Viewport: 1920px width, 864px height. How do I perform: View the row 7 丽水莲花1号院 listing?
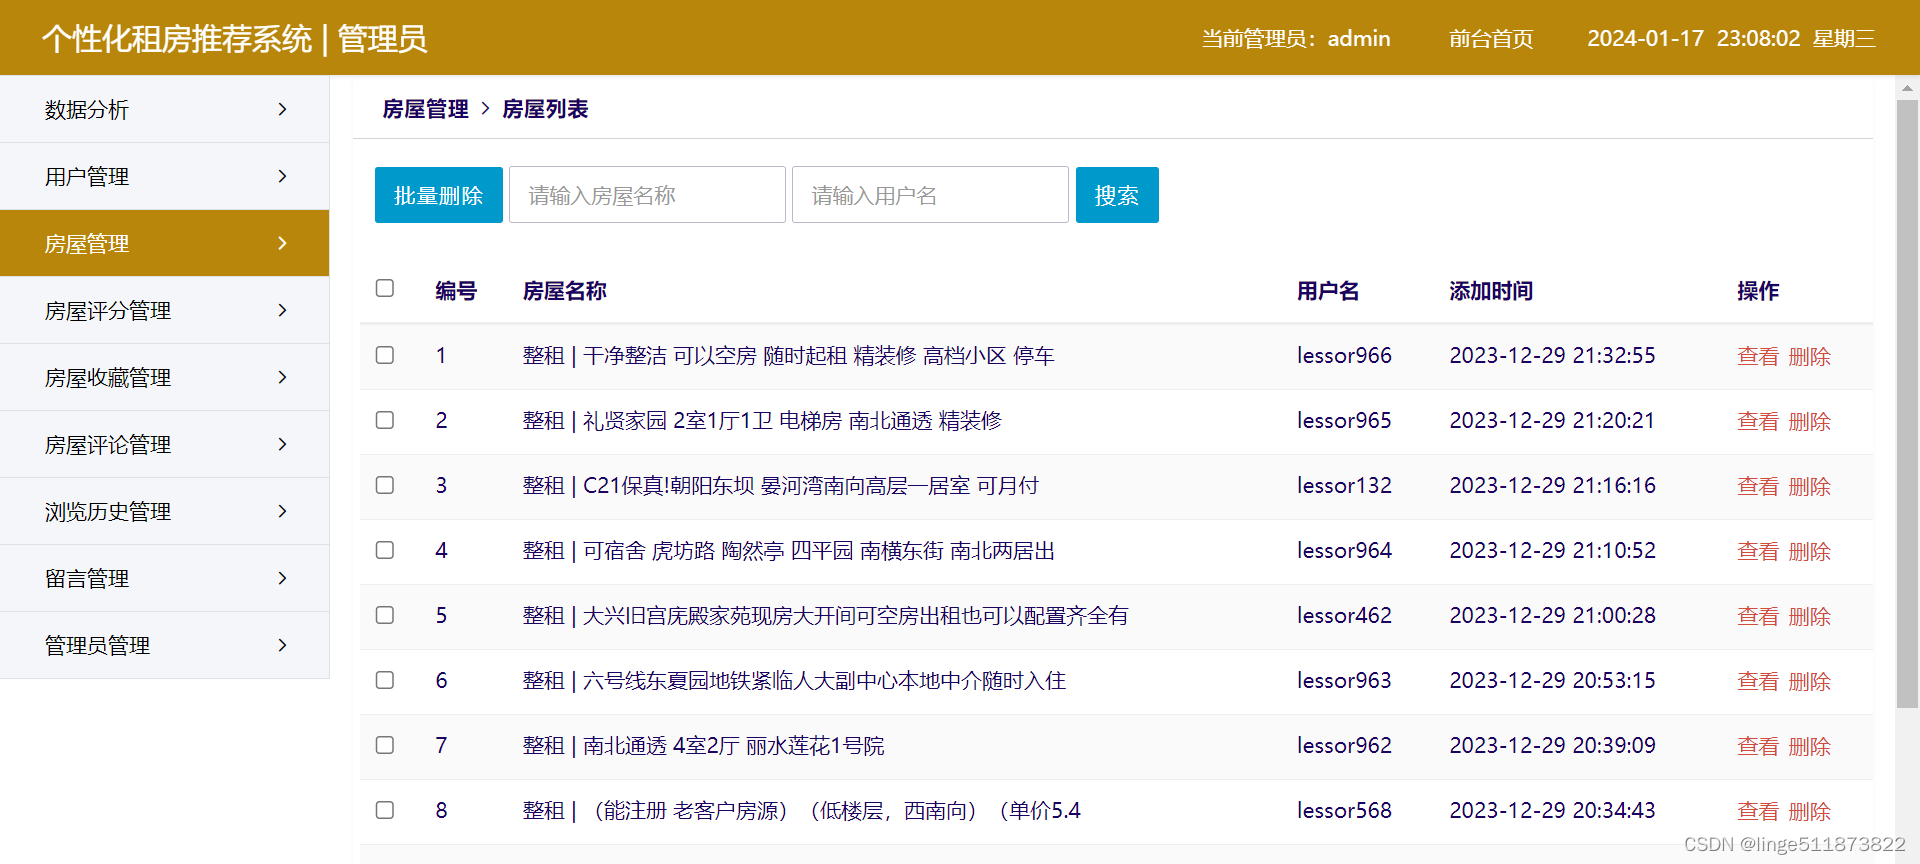click(x=1758, y=746)
